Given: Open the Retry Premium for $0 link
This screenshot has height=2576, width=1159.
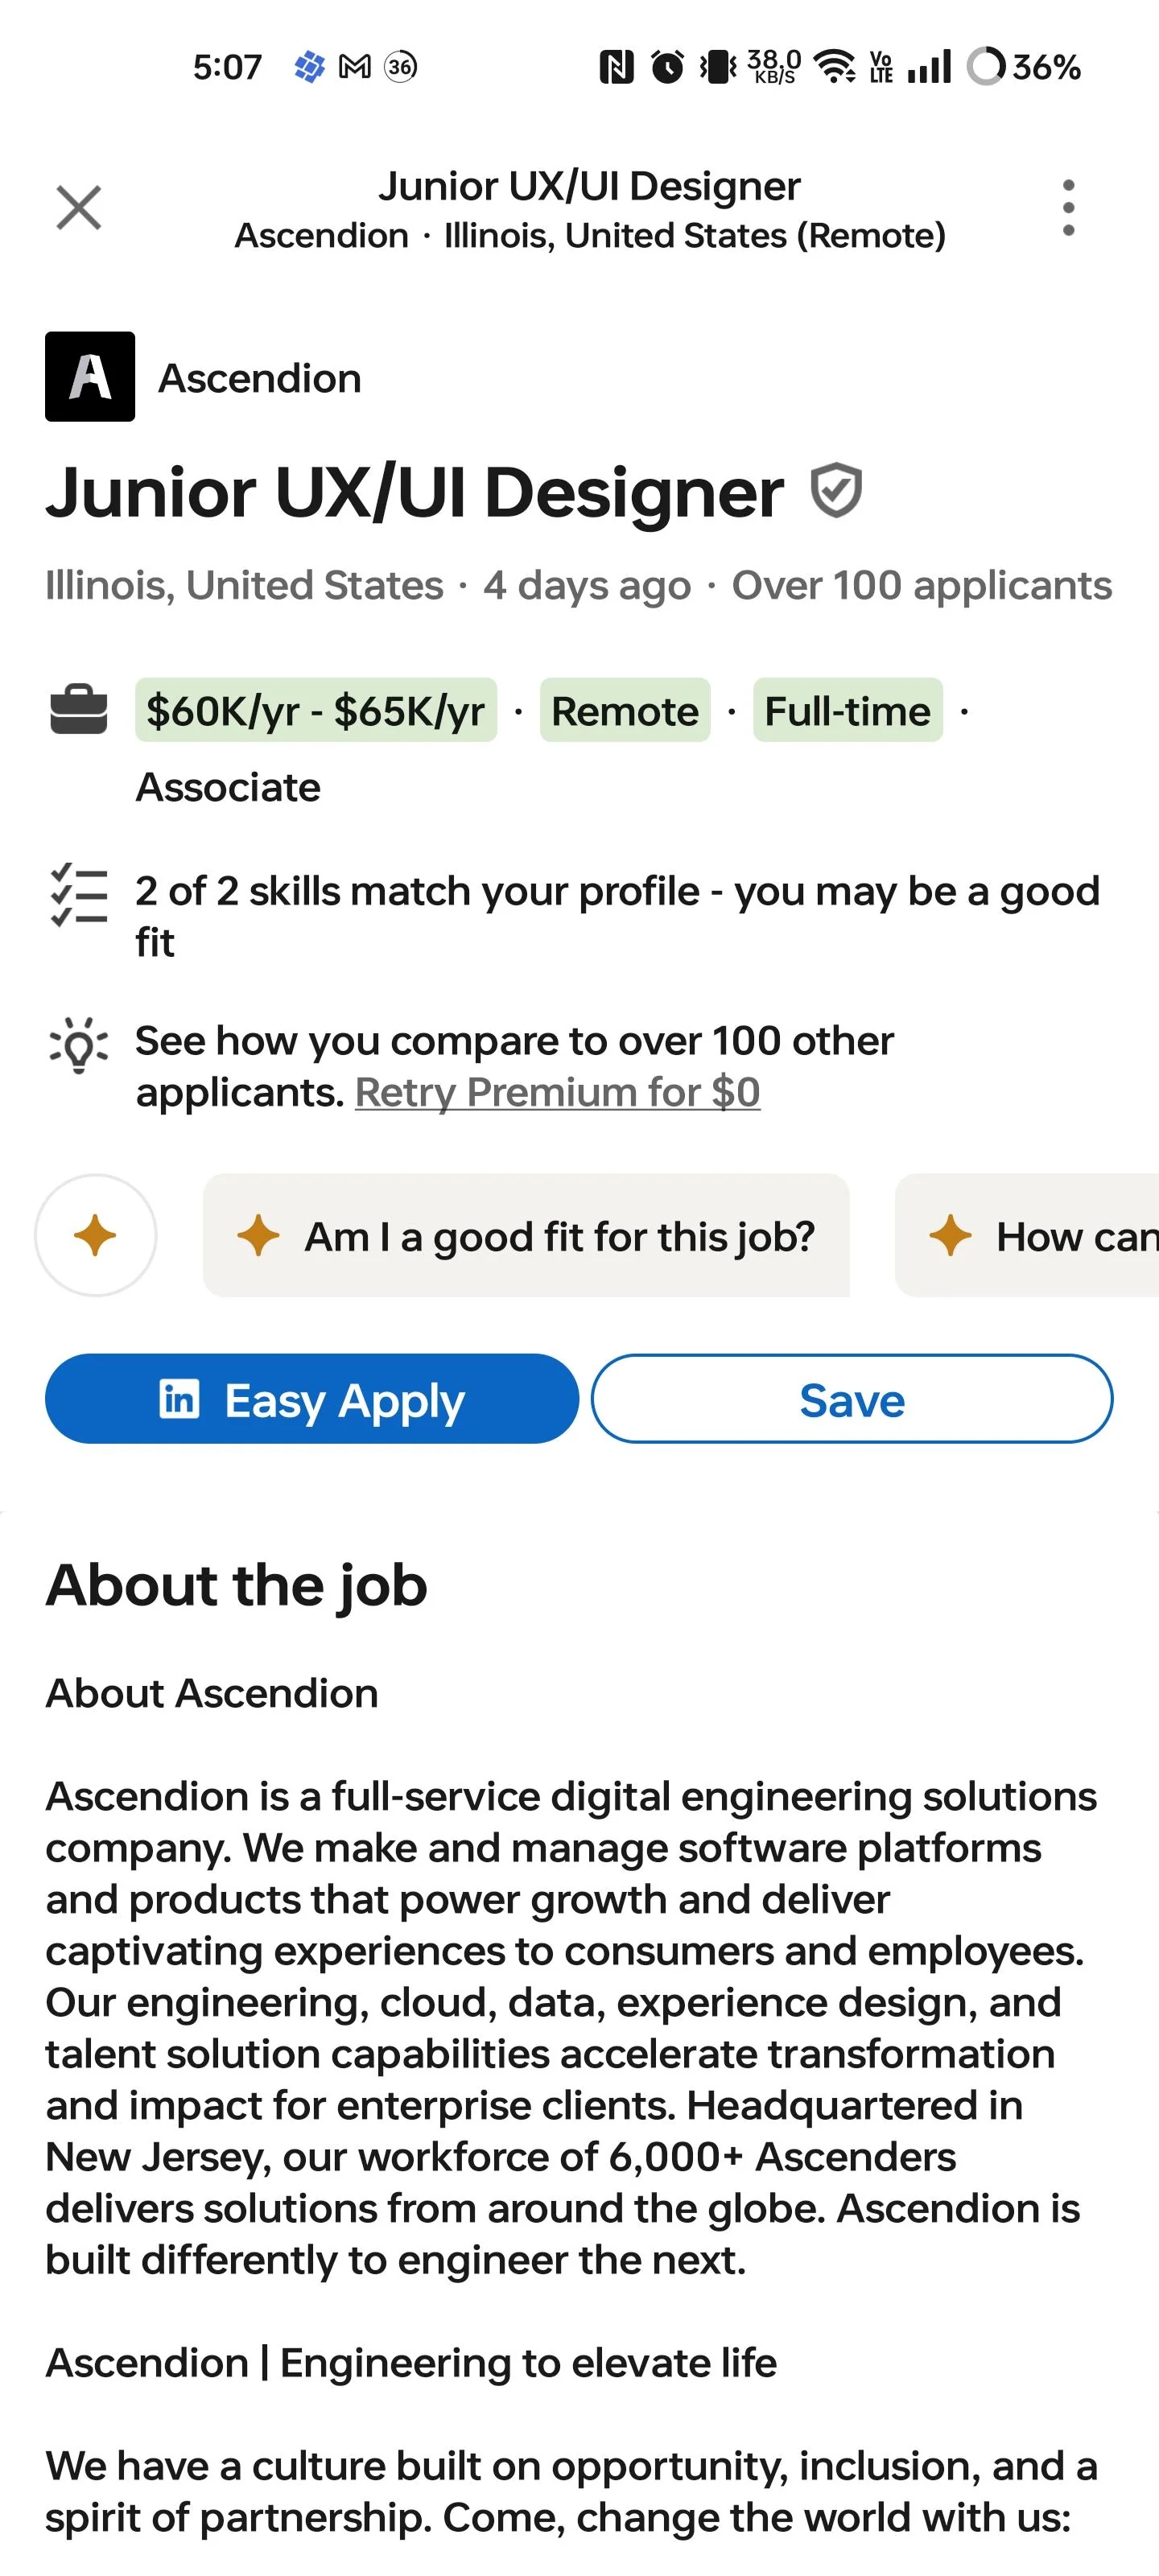Looking at the screenshot, I should click(x=557, y=1092).
